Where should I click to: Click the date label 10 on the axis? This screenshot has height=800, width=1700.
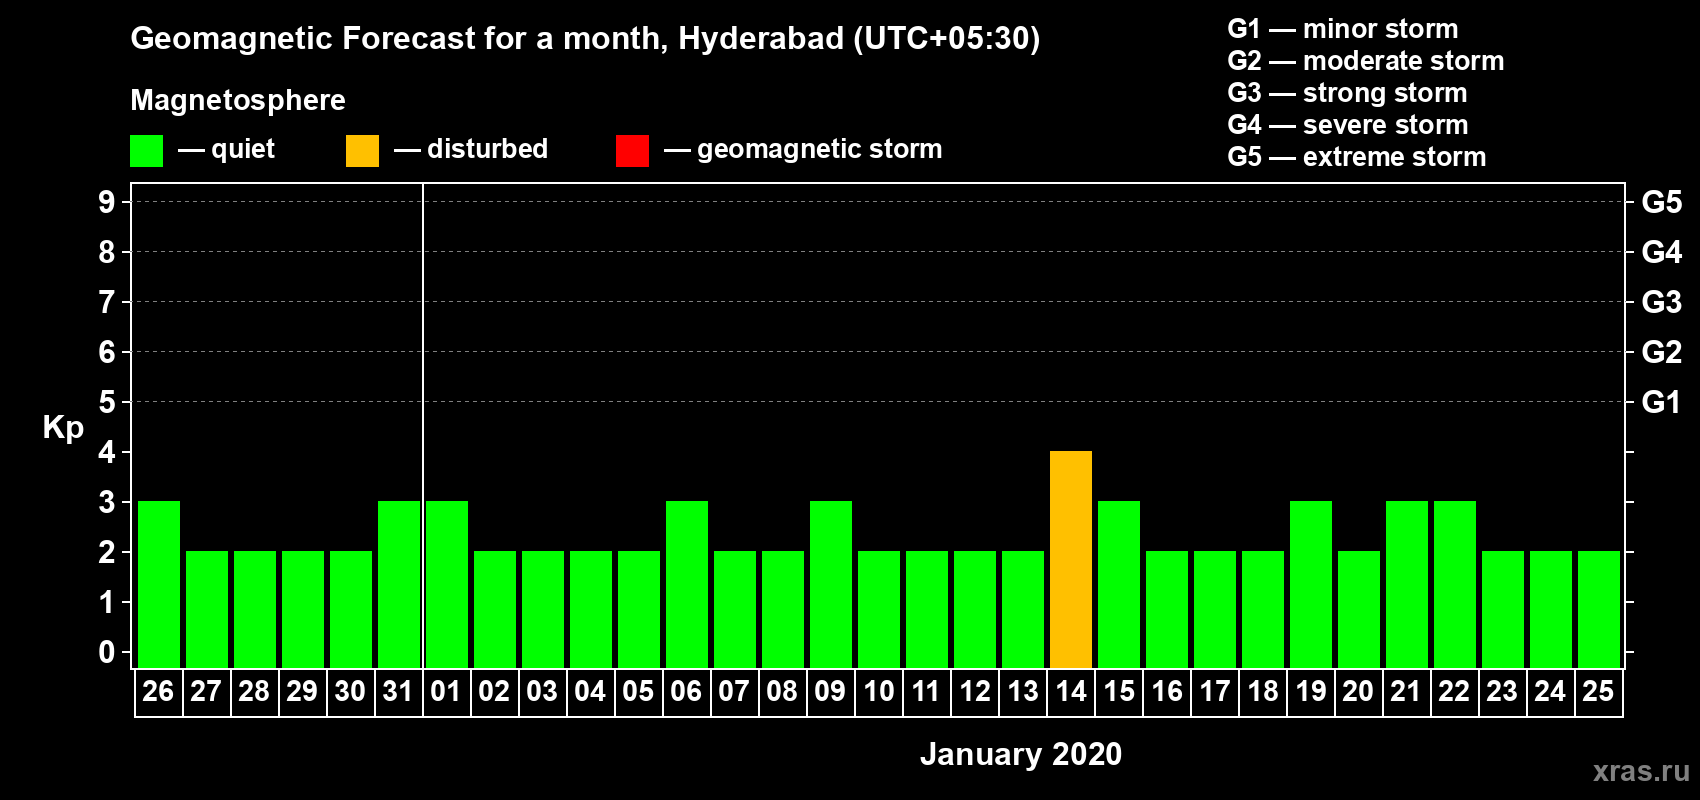point(879,692)
